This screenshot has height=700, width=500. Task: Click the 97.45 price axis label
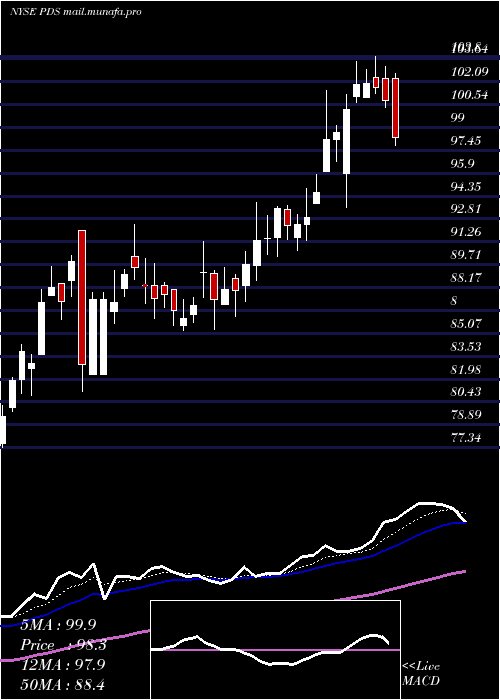pyautogui.click(x=466, y=141)
